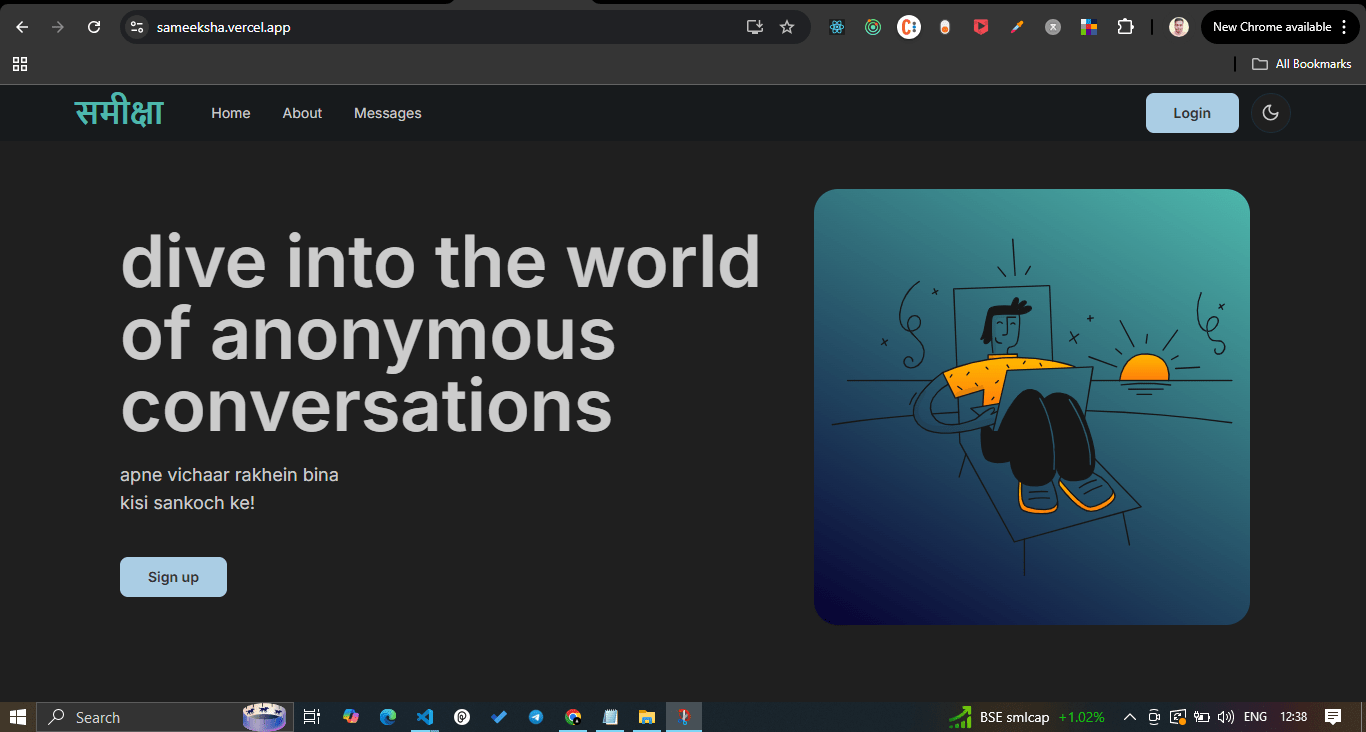Open the BSE smlcap stock widget

1027,717
